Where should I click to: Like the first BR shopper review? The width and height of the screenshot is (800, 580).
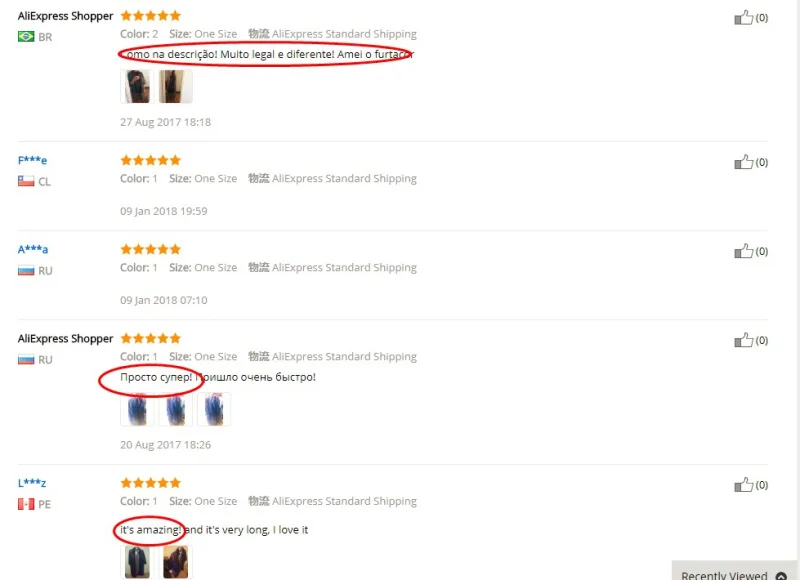coord(743,17)
